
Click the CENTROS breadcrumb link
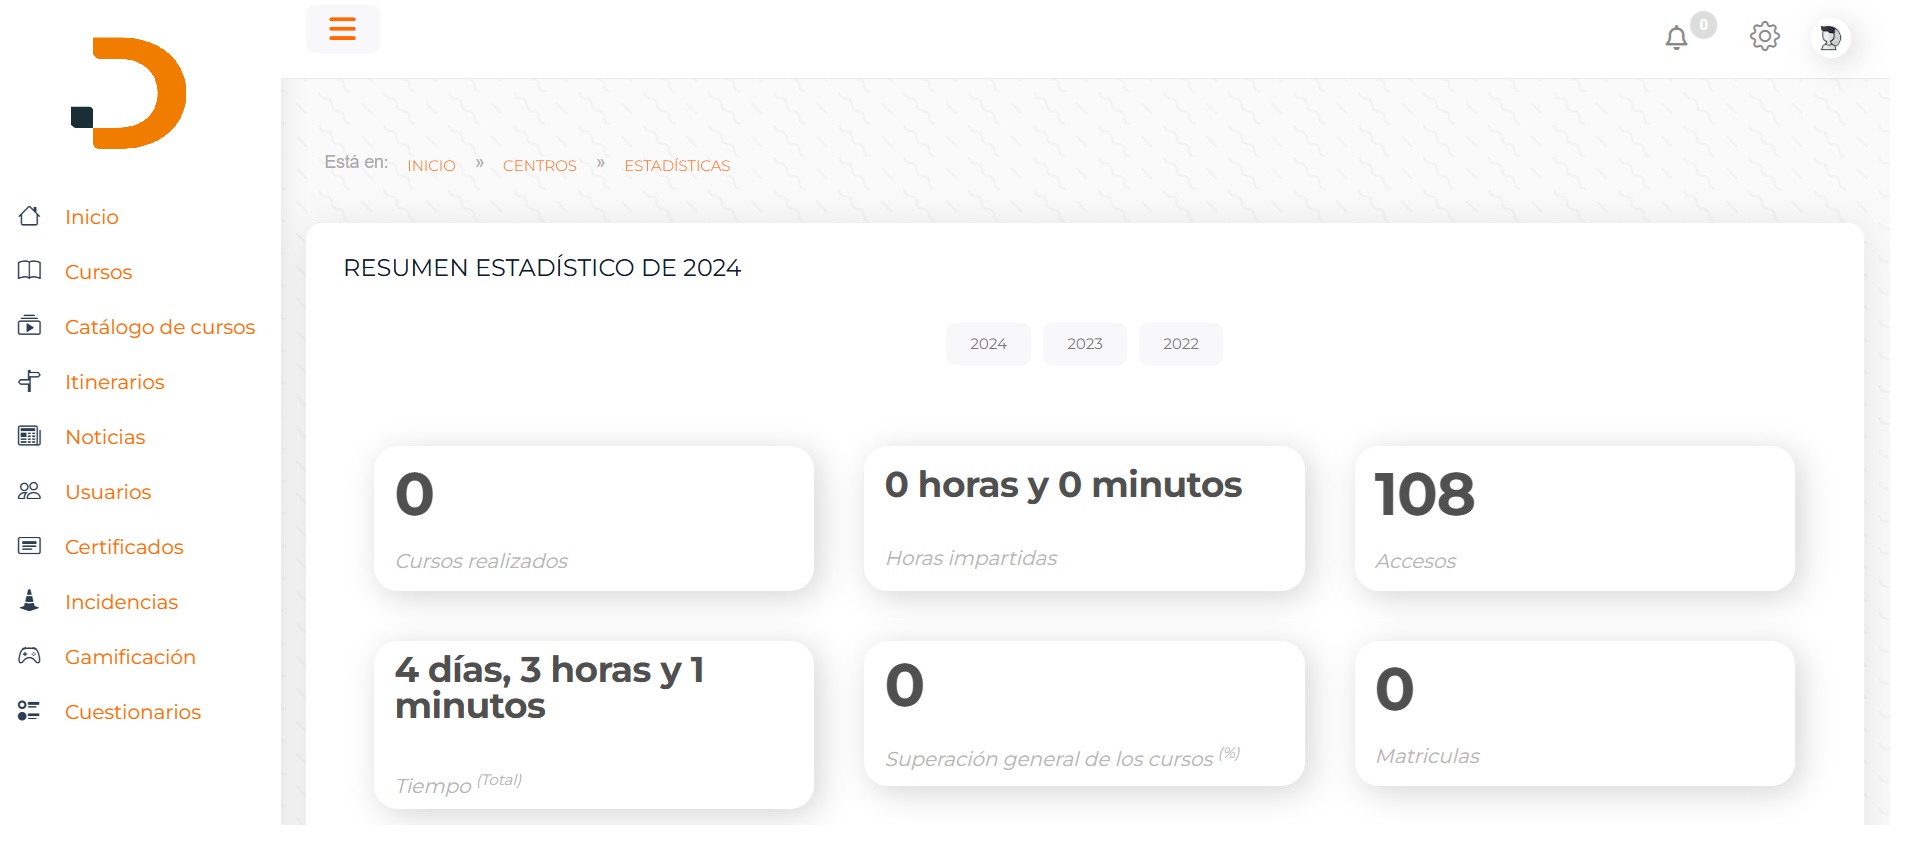coord(539,166)
